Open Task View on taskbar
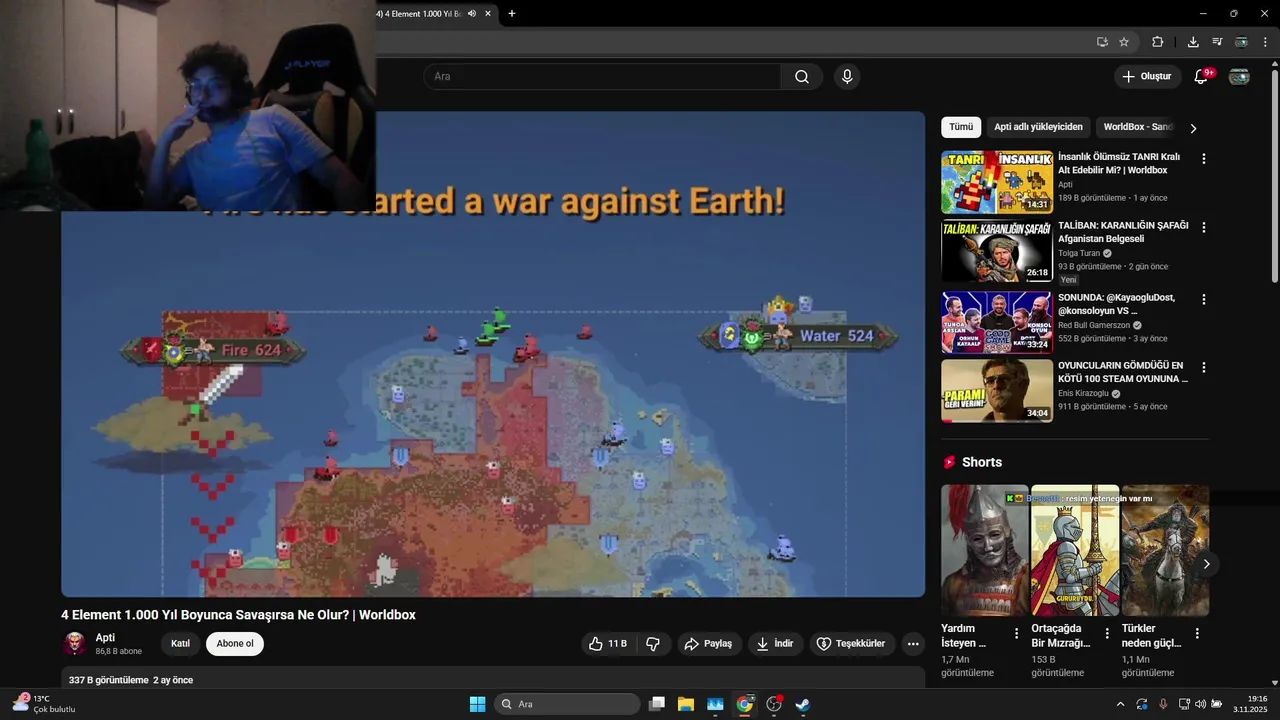 657,704
